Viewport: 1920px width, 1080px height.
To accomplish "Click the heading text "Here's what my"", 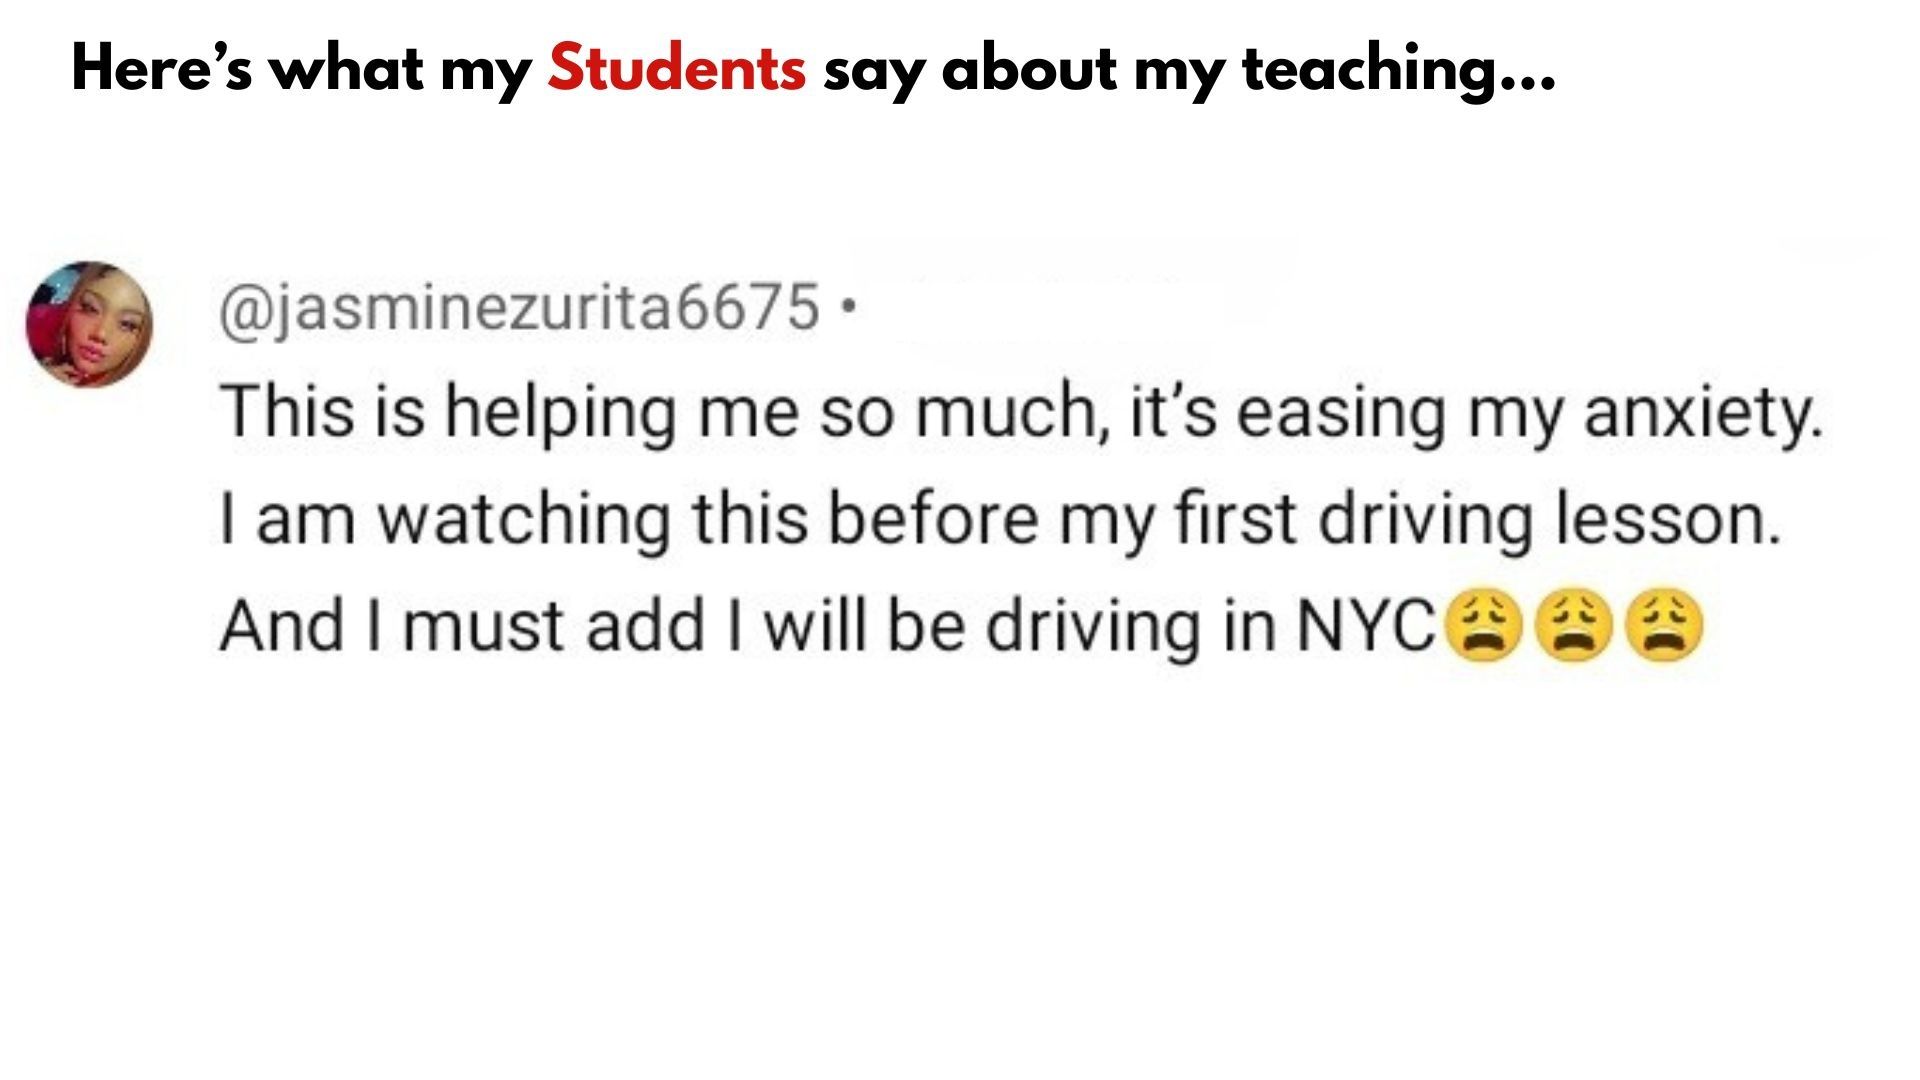I will [x=301, y=71].
